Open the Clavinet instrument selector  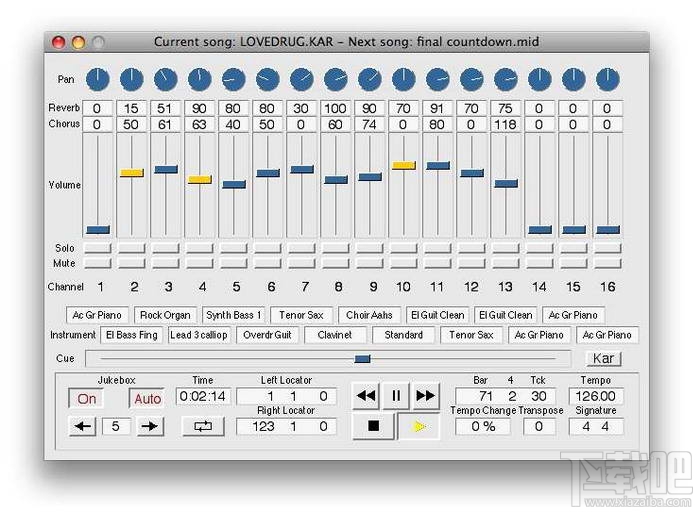pos(335,335)
